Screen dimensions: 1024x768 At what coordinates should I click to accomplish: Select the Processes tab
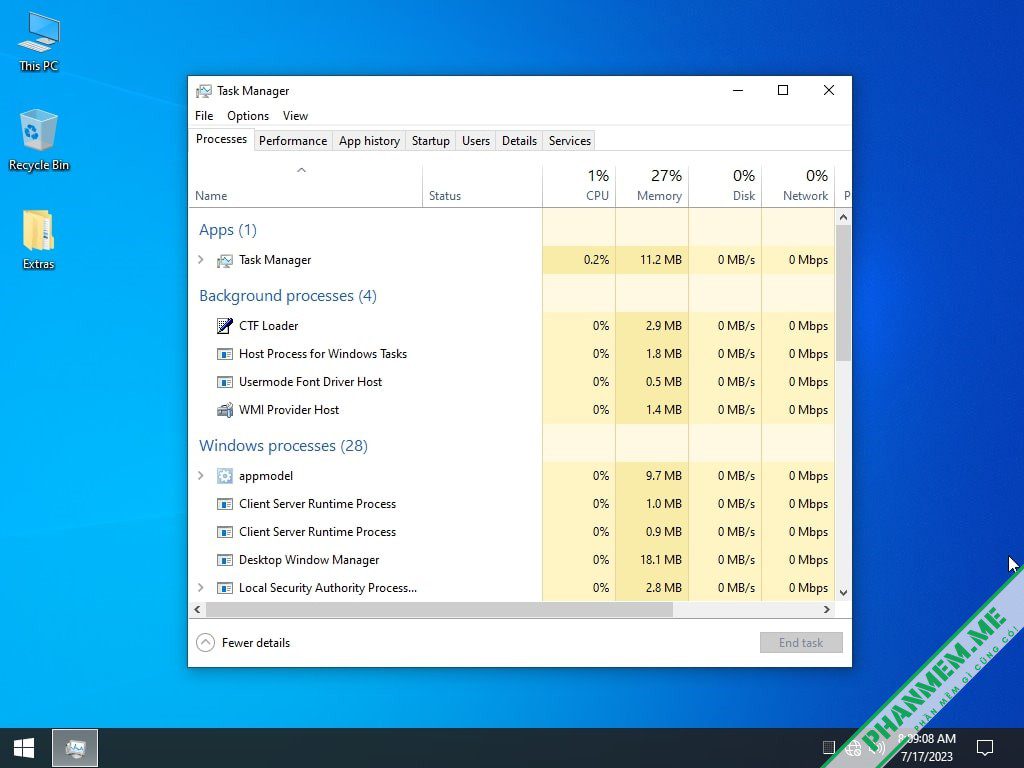(221, 139)
